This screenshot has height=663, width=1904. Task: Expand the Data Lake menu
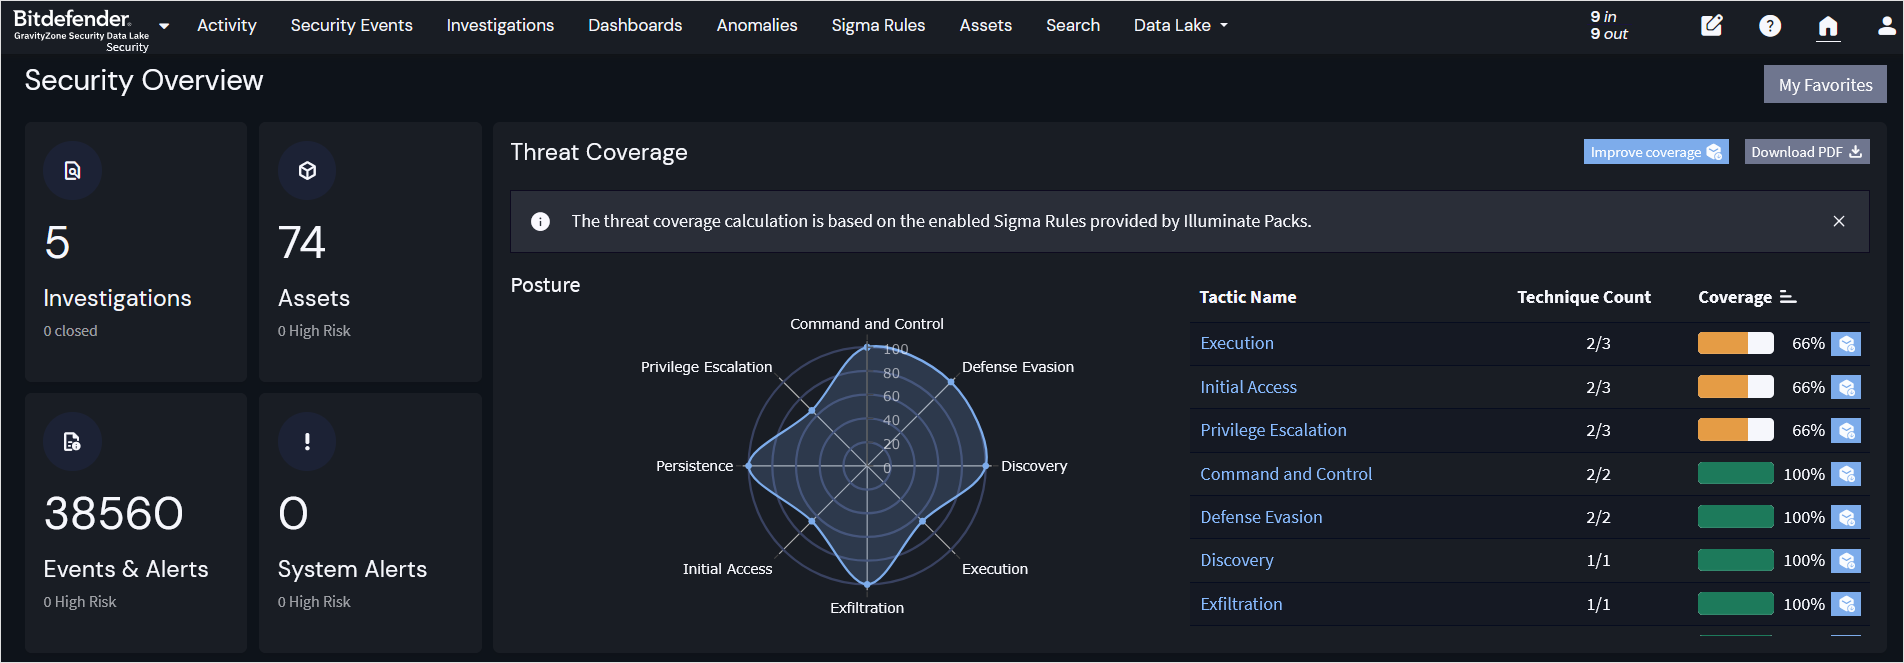click(x=1180, y=25)
